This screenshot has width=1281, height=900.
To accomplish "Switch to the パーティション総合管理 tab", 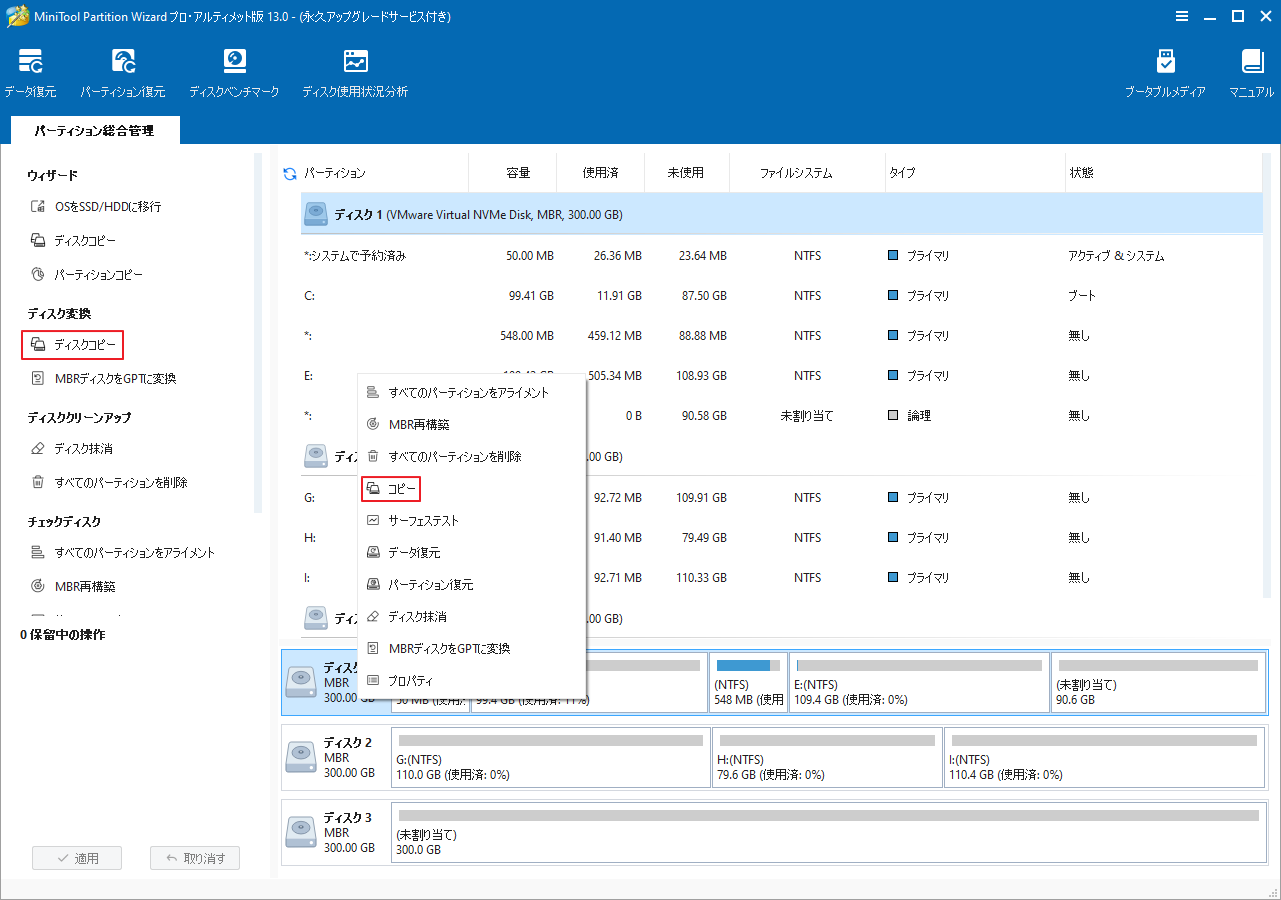I will click(94, 130).
